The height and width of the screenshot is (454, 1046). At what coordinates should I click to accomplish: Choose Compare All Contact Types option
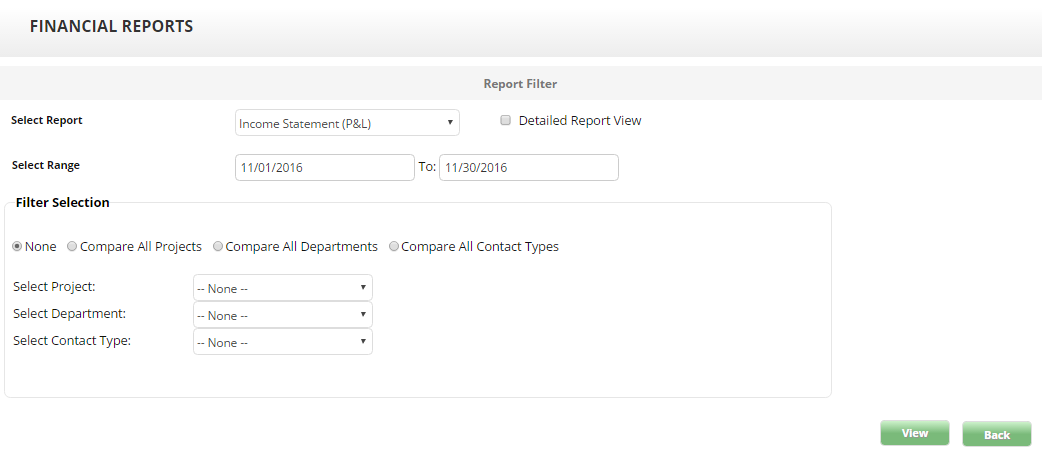pyautogui.click(x=394, y=246)
